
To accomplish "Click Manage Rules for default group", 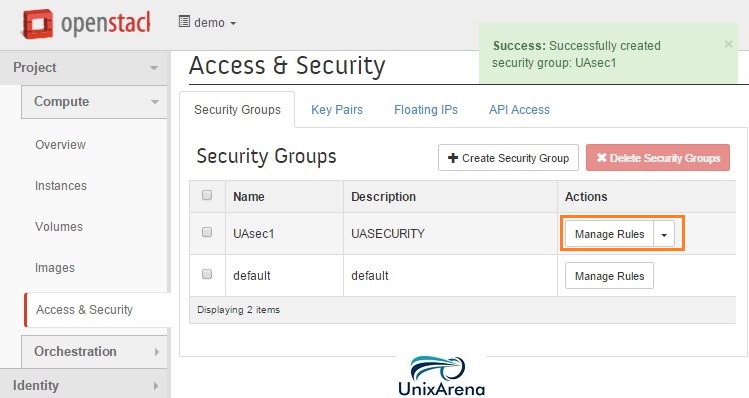I will point(609,276).
